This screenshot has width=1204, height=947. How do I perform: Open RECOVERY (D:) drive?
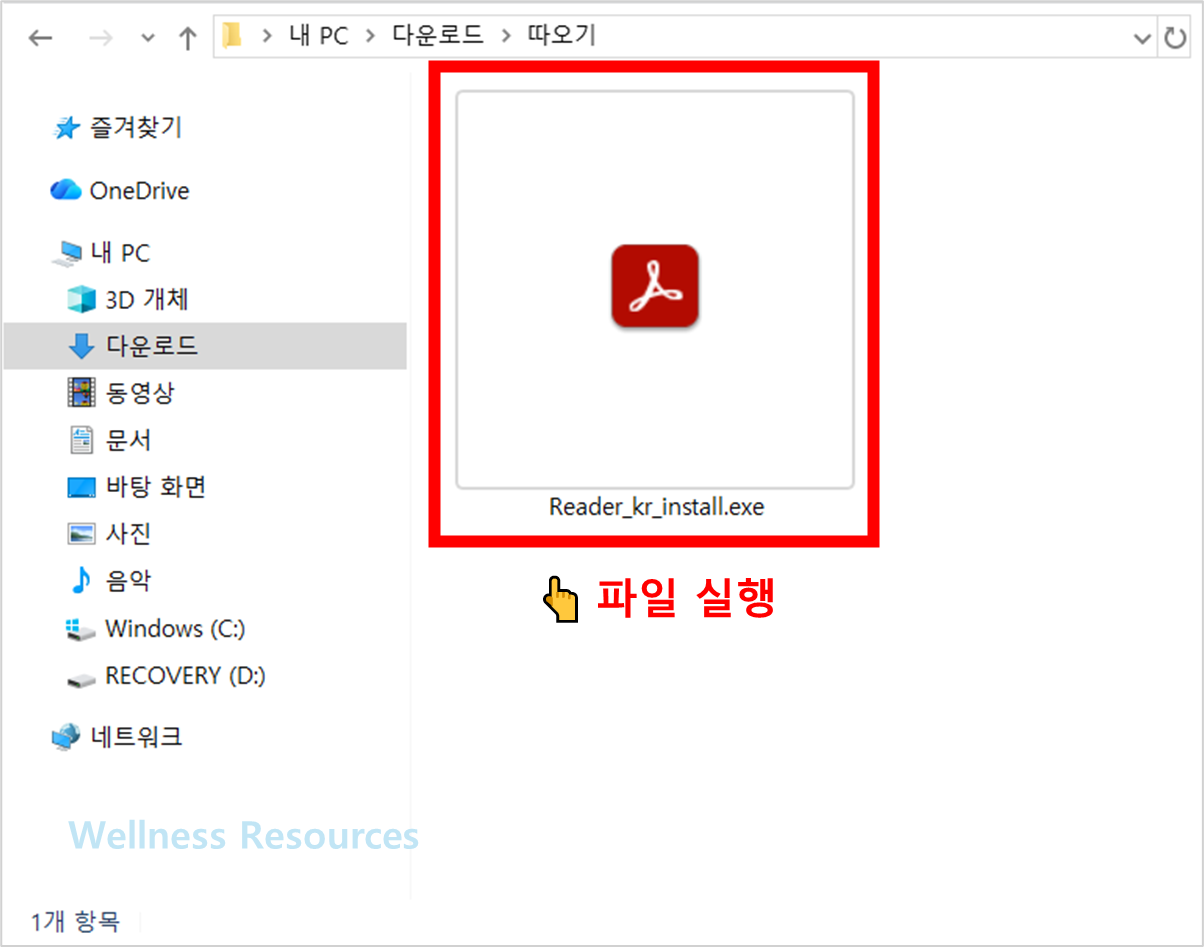[x=185, y=676]
